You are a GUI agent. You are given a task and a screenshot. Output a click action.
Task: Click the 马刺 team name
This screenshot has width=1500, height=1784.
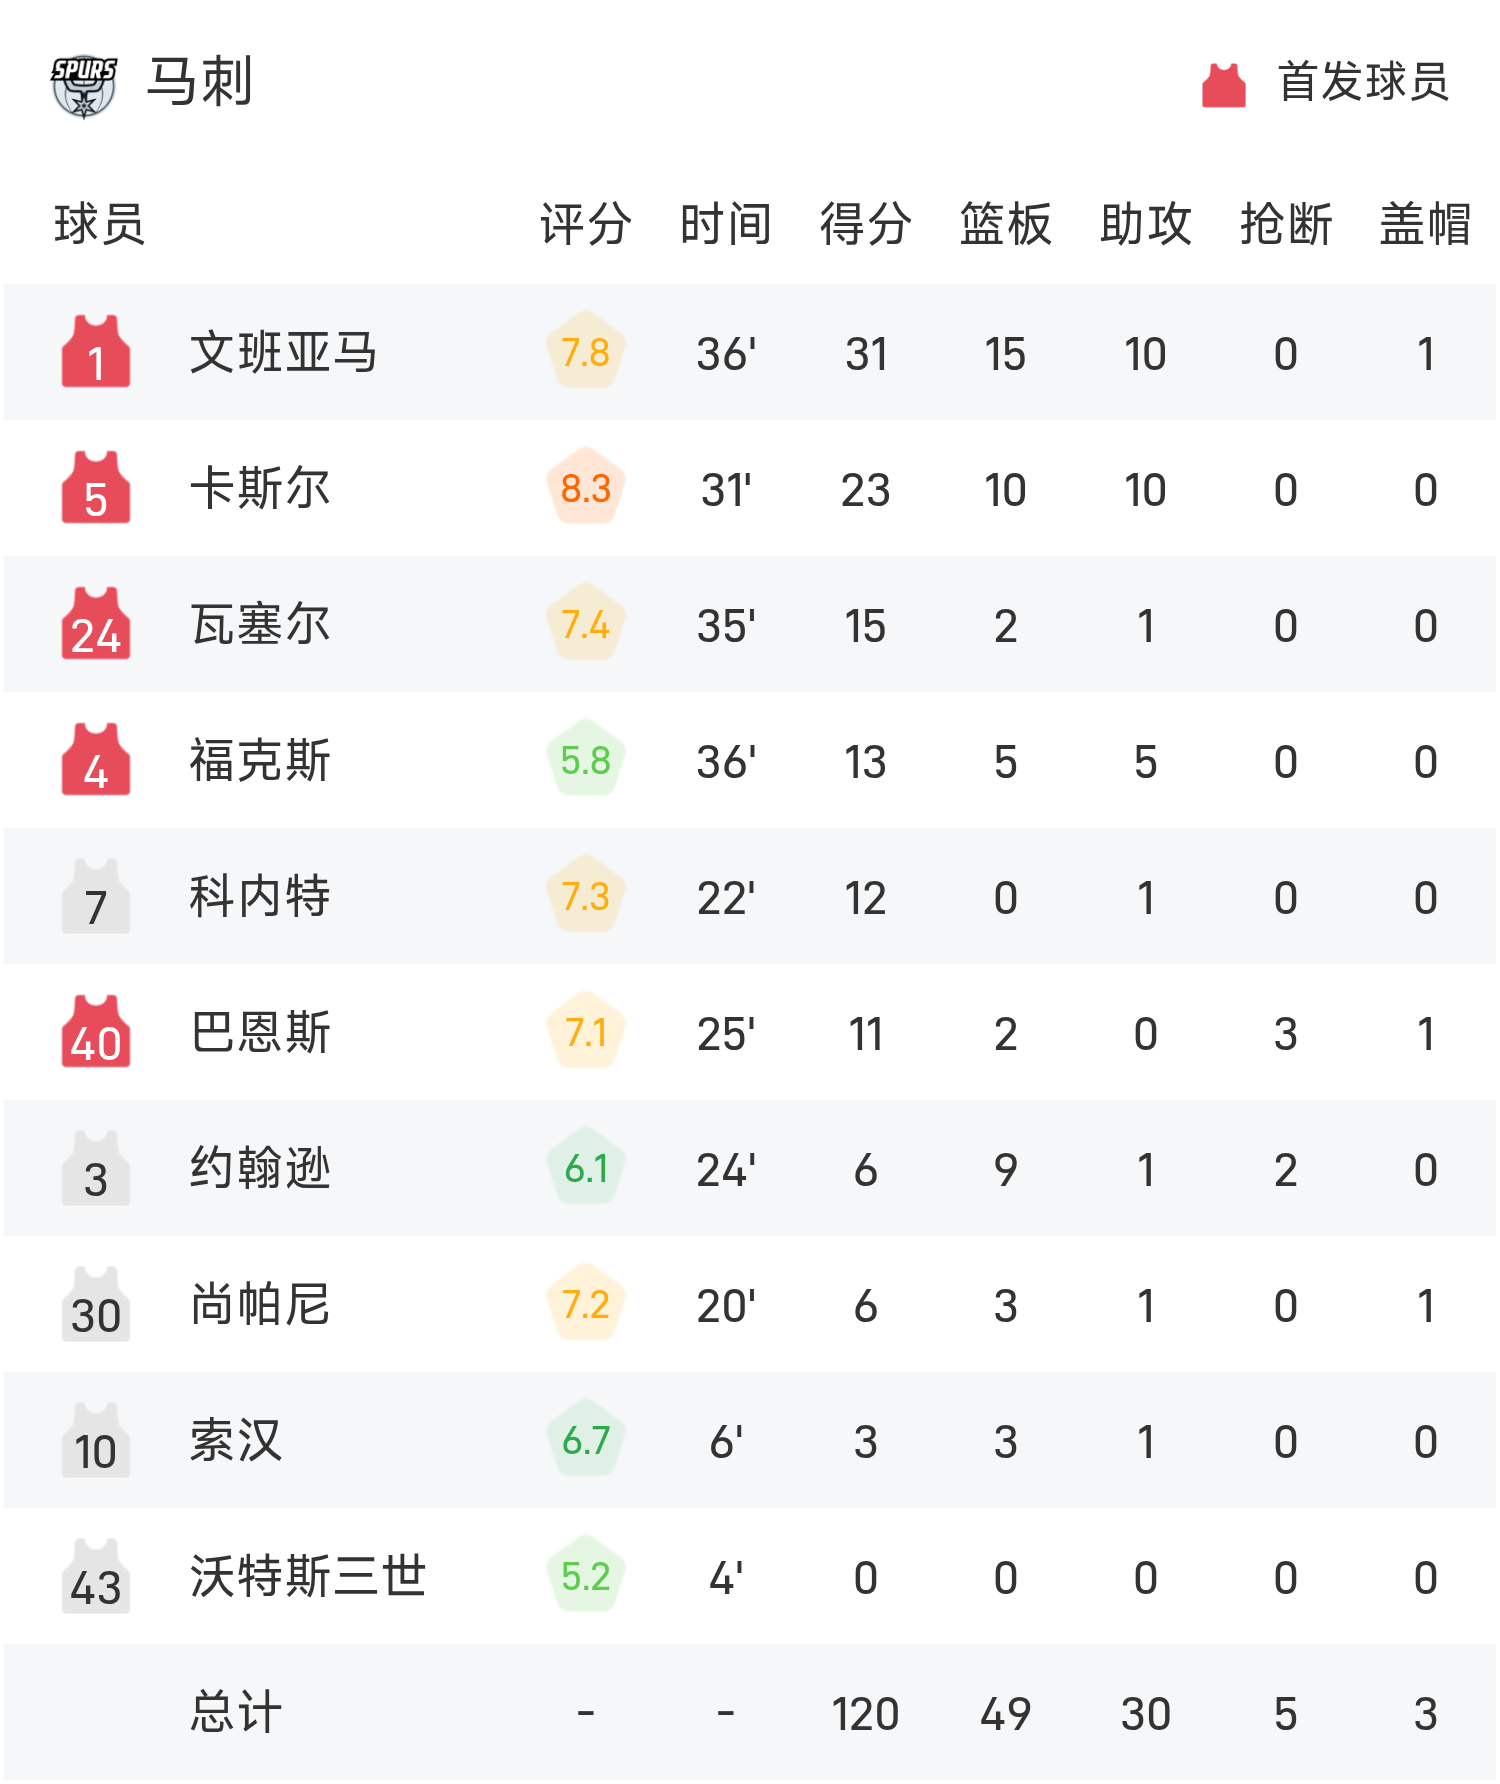[x=200, y=82]
